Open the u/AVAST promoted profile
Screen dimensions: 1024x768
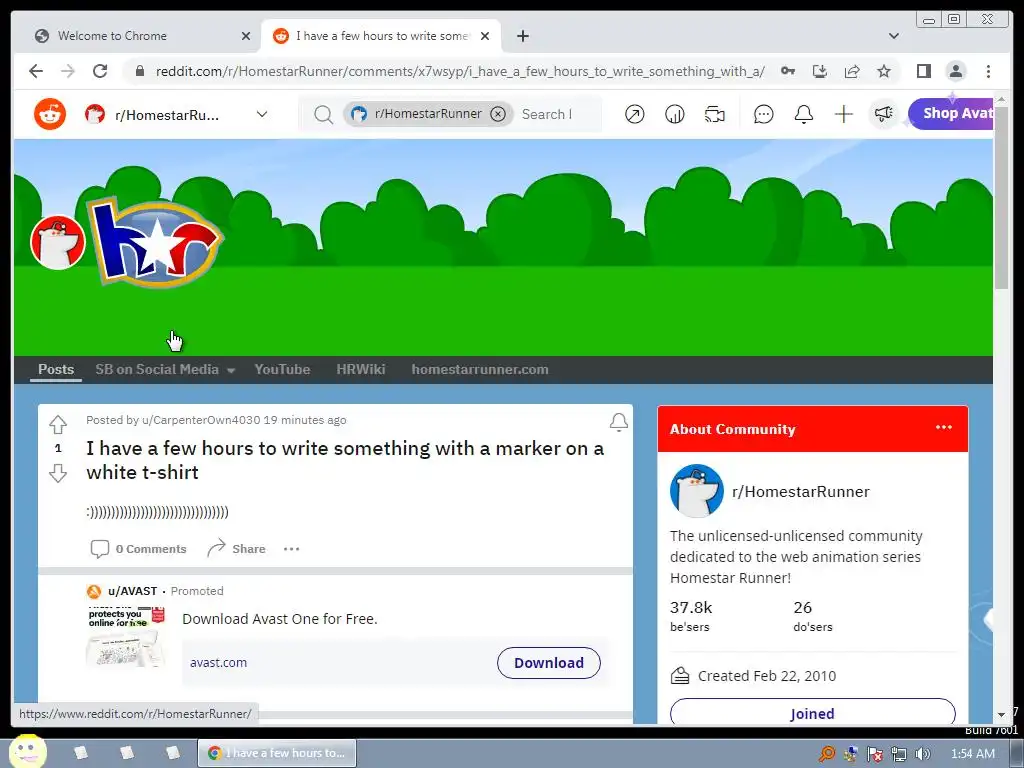[133, 591]
